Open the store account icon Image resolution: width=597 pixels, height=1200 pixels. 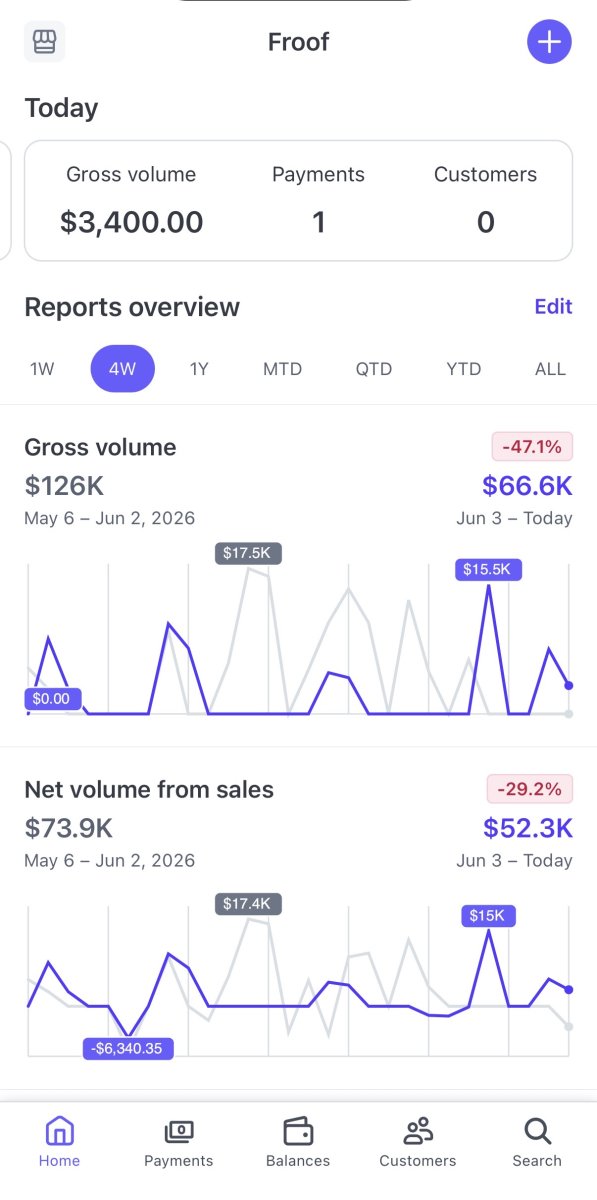coord(45,42)
